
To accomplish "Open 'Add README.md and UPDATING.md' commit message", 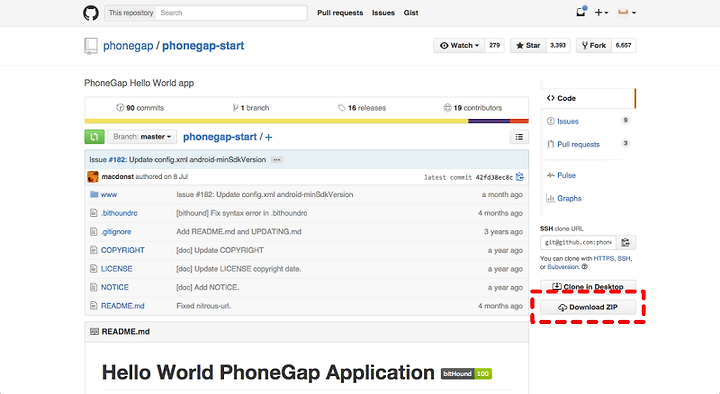I will coord(239,232).
